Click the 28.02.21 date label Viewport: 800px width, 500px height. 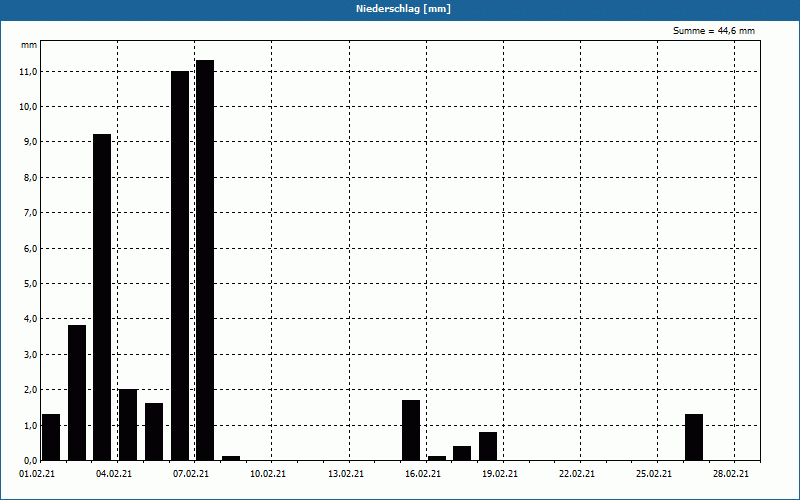(x=731, y=474)
